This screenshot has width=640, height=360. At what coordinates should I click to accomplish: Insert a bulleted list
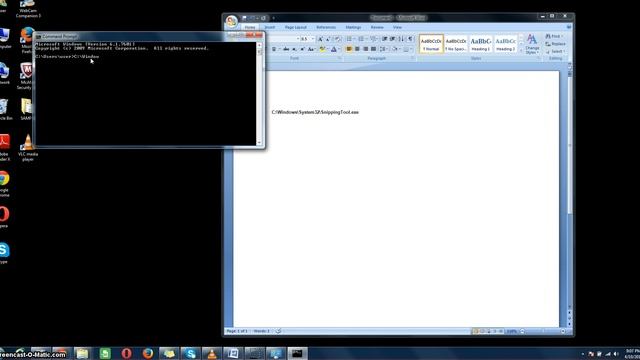(x=349, y=39)
